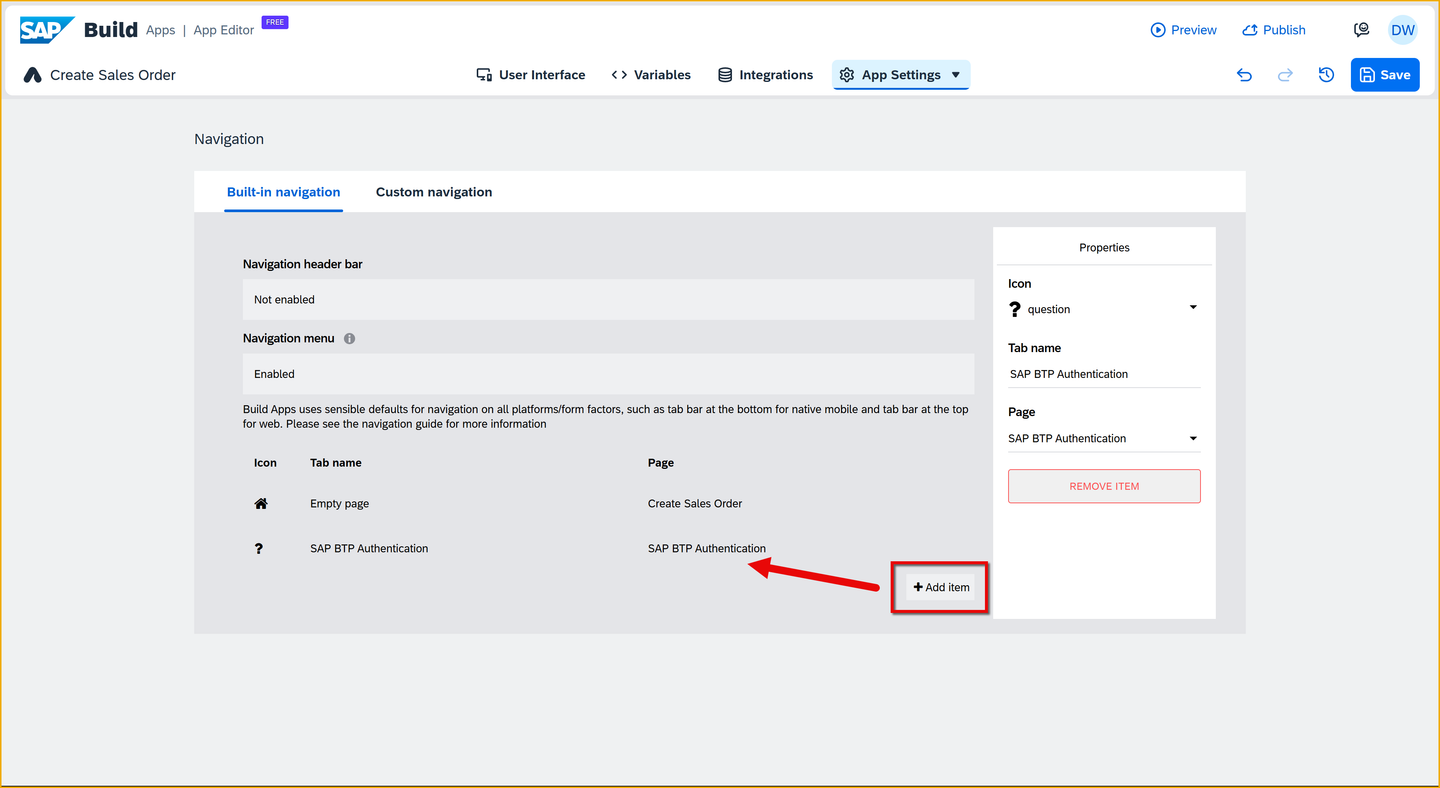The width and height of the screenshot is (1440, 788).
Task: Click the undo arrow icon
Action: point(1244,75)
